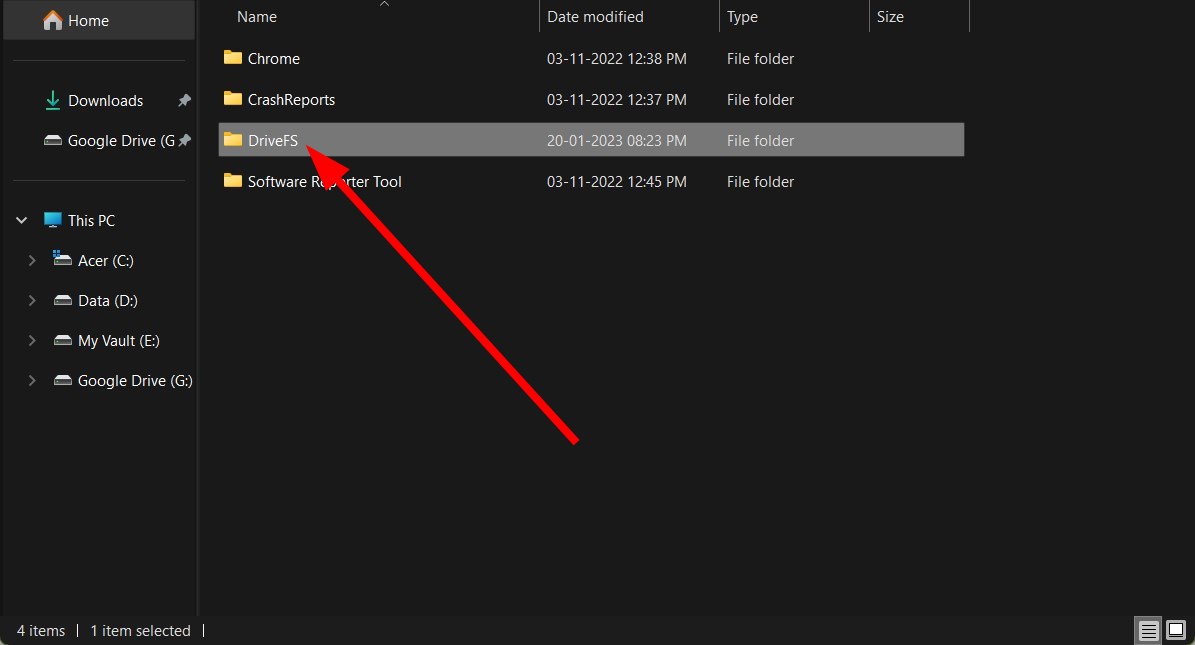Select the Software Reporter Tool folder name
The height and width of the screenshot is (645, 1195).
(x=325, y=181)
